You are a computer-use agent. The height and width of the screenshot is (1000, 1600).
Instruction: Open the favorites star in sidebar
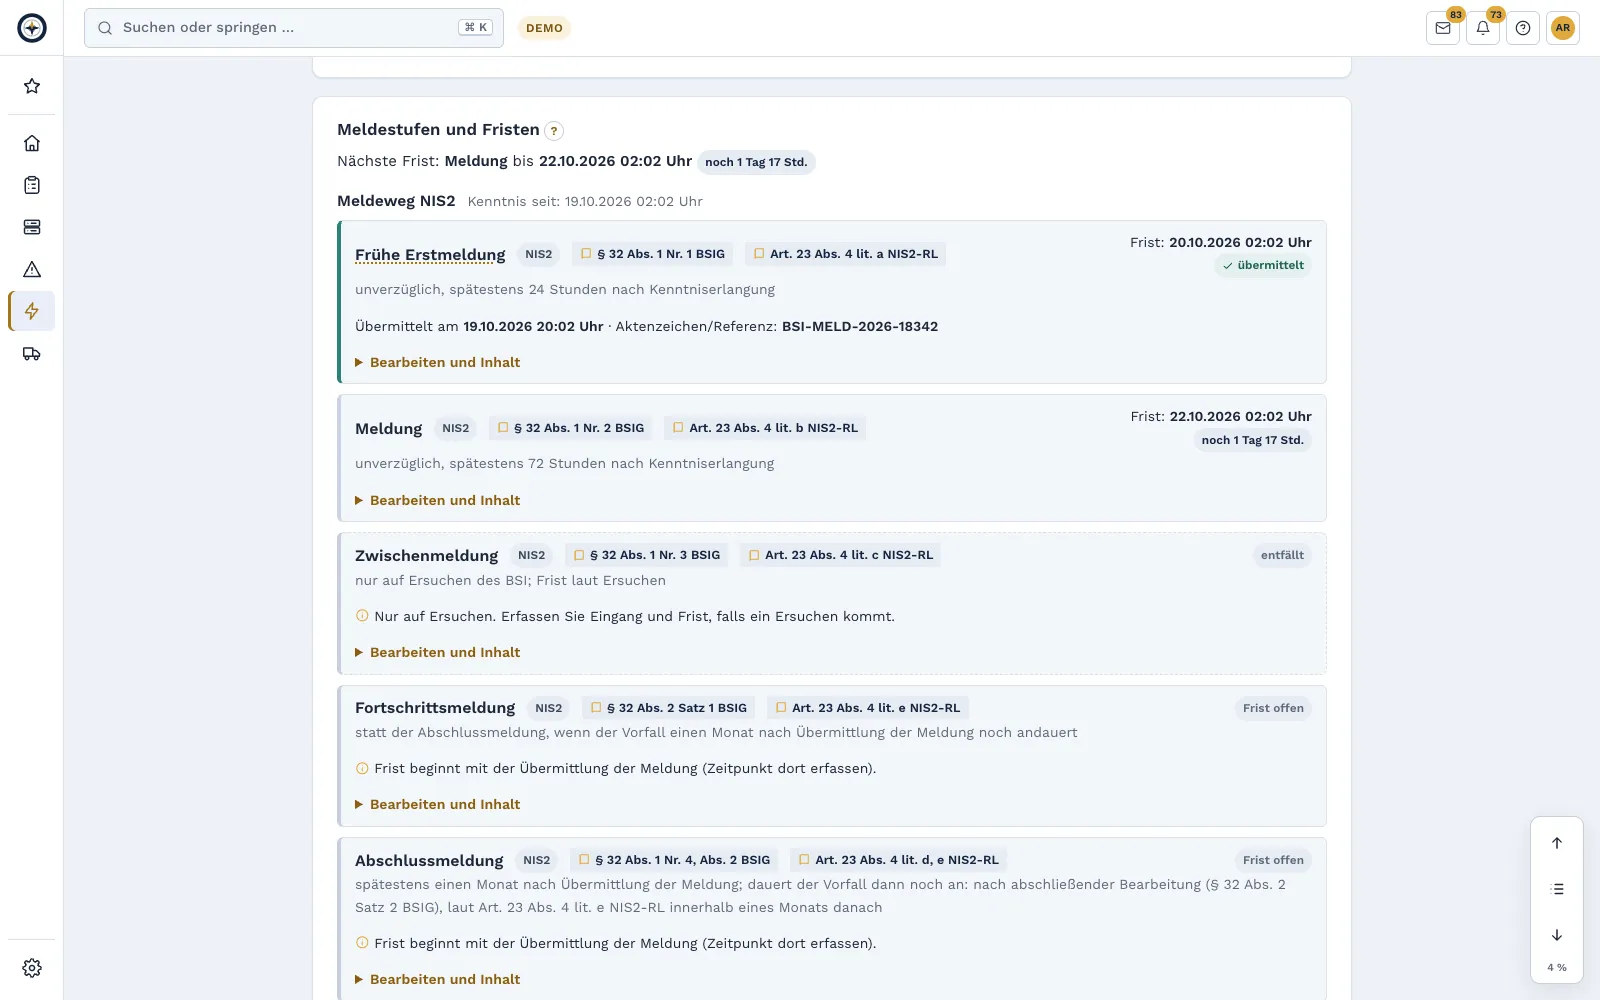tap(32, 86)
